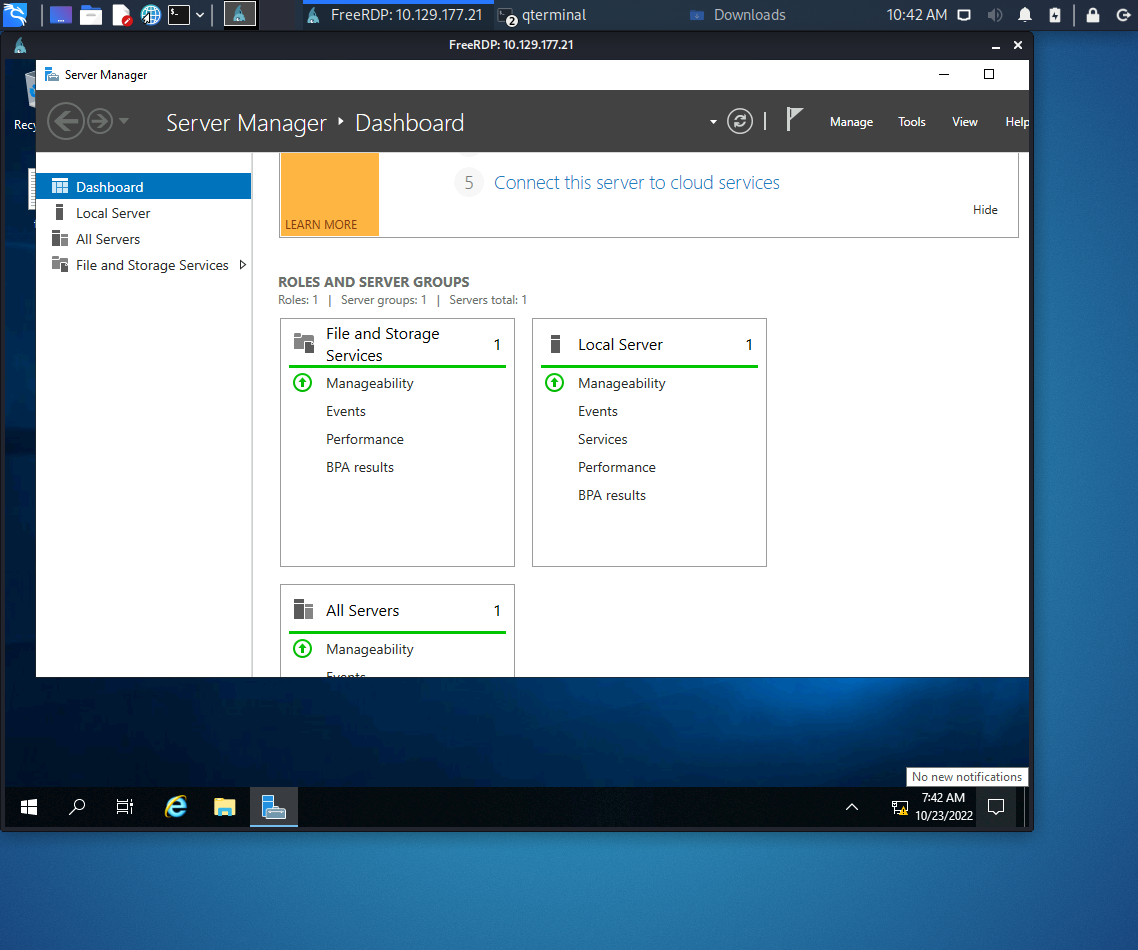This screenshot has height=950, width=1138.
Task: Click the All Servers tile icon
Action: [303, 609]
